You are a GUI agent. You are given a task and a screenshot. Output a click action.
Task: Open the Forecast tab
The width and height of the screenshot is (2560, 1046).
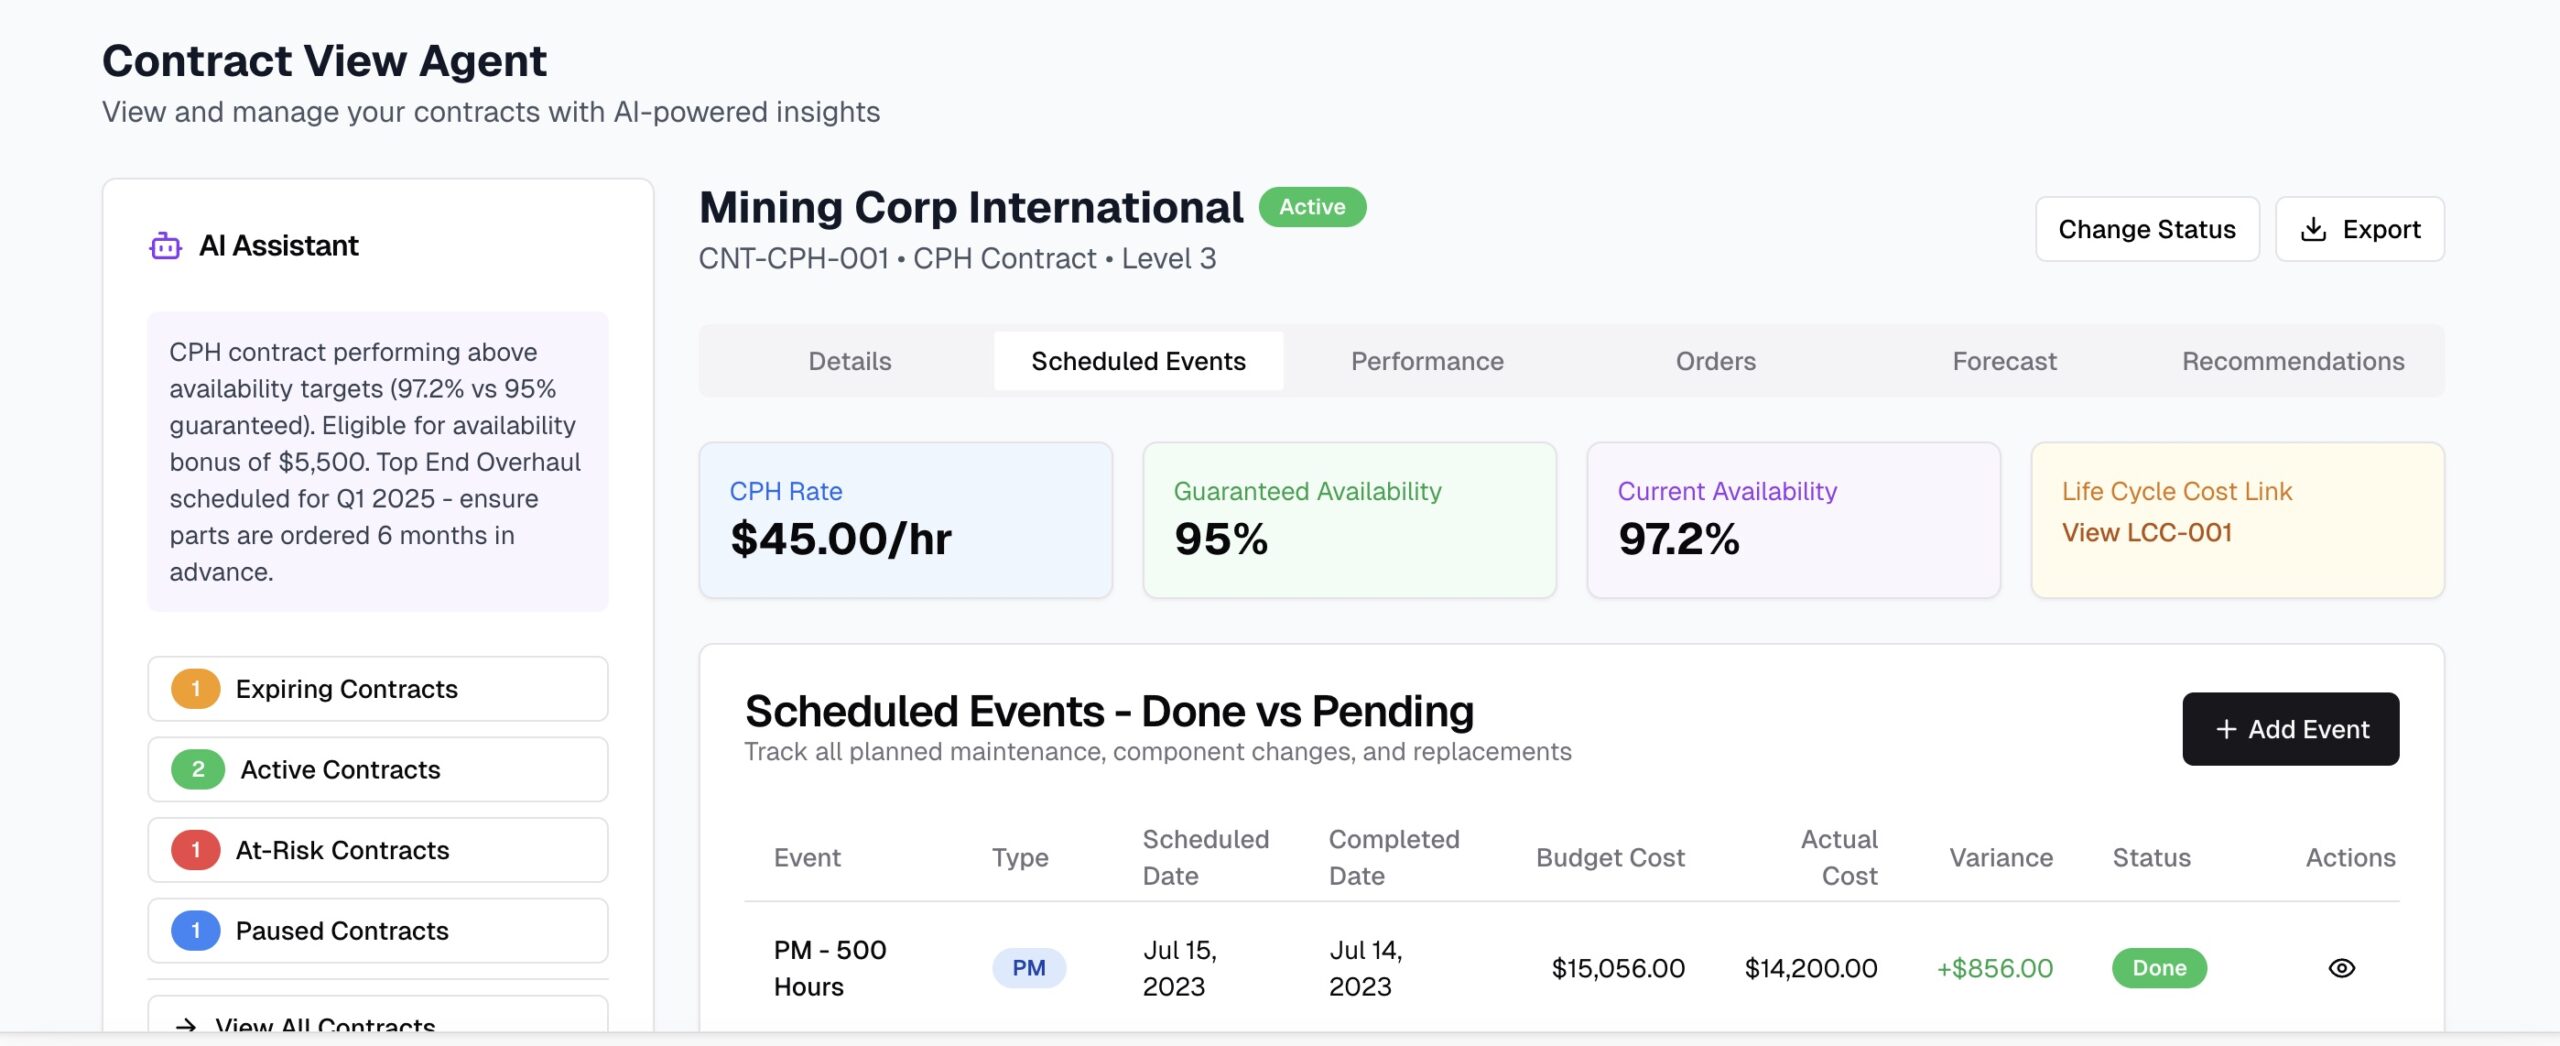[2003, 360]
